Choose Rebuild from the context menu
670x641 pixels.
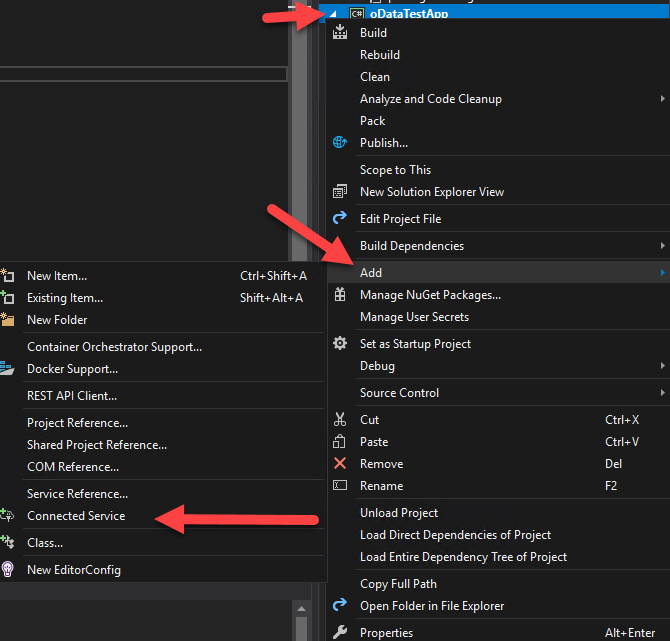click(x=380, y=55)
